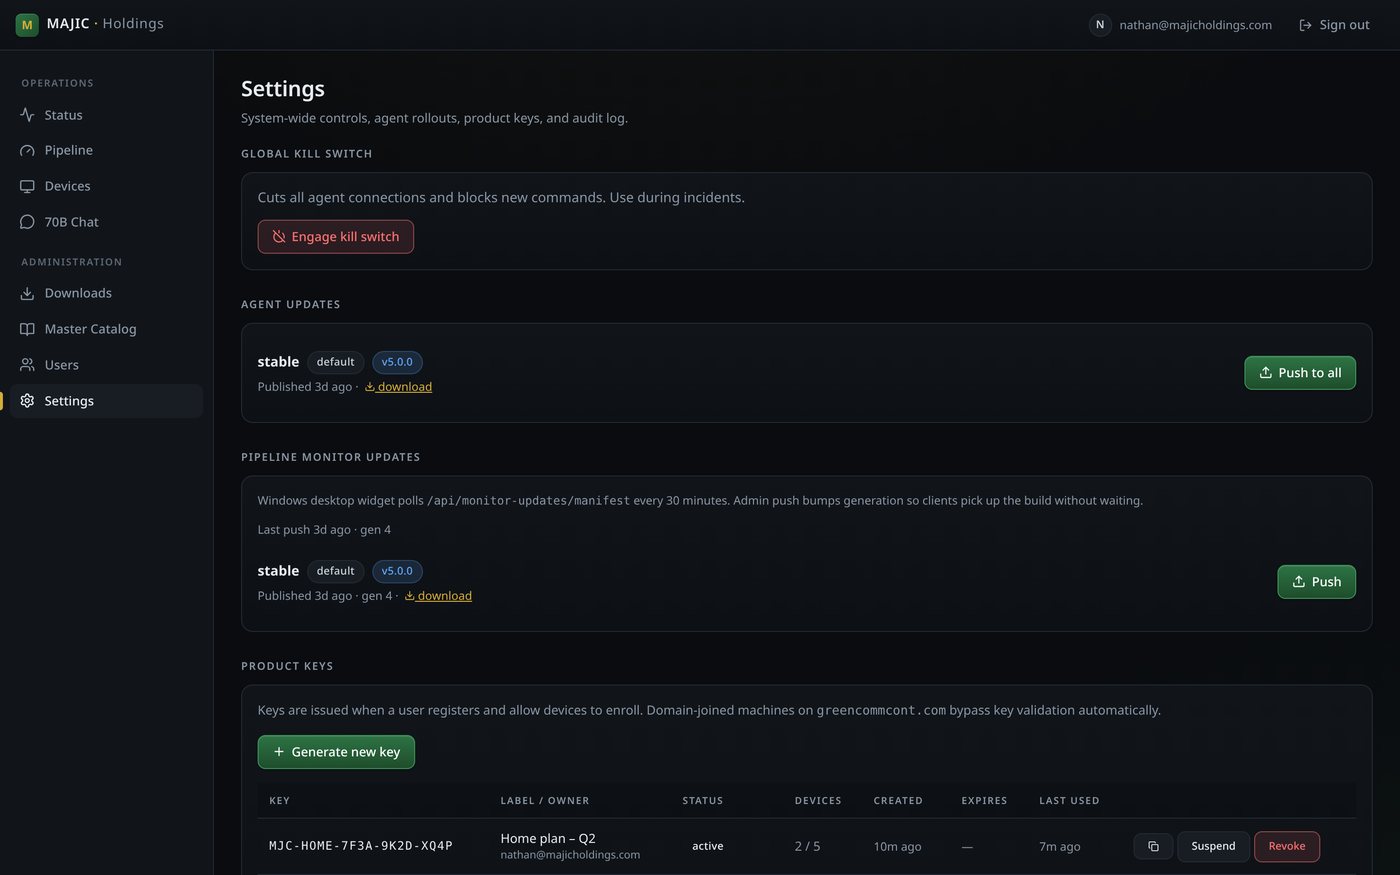
Task: Navigate to Downloads
Action: 106,293
